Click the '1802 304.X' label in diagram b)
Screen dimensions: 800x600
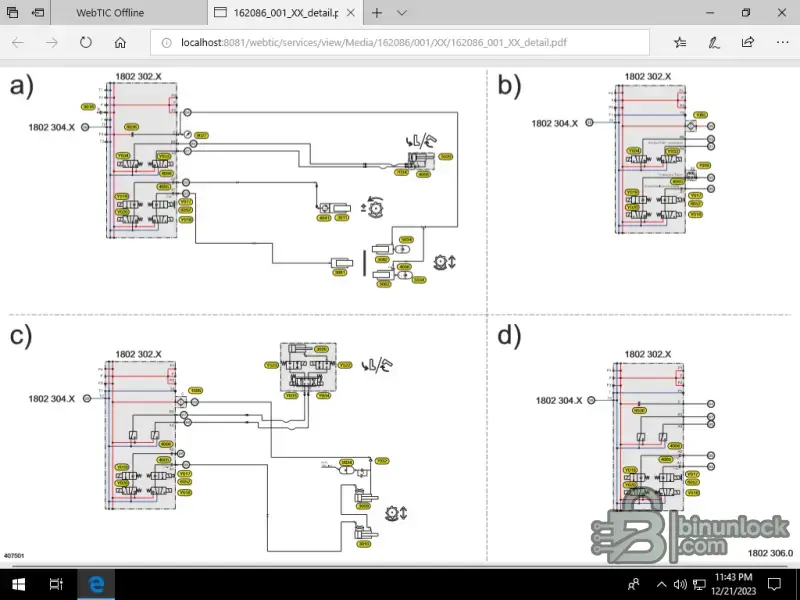[x=555, y=123]
